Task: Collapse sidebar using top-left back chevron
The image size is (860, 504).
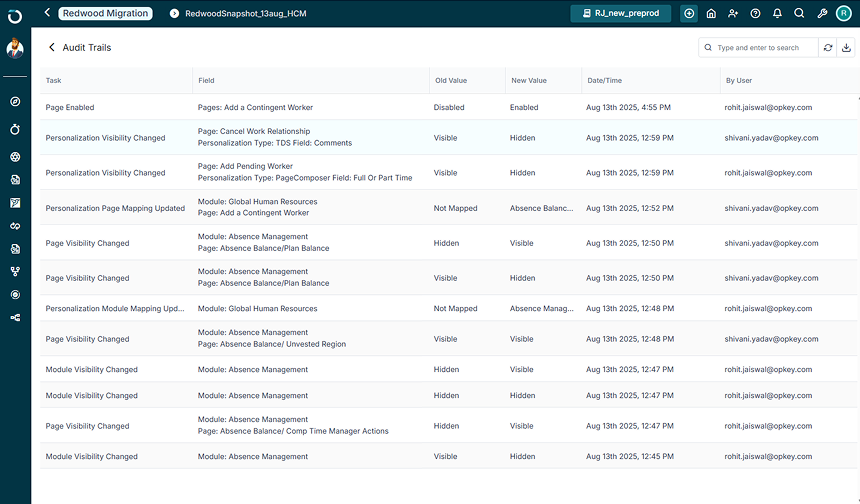Action: [x=47, y=13]
